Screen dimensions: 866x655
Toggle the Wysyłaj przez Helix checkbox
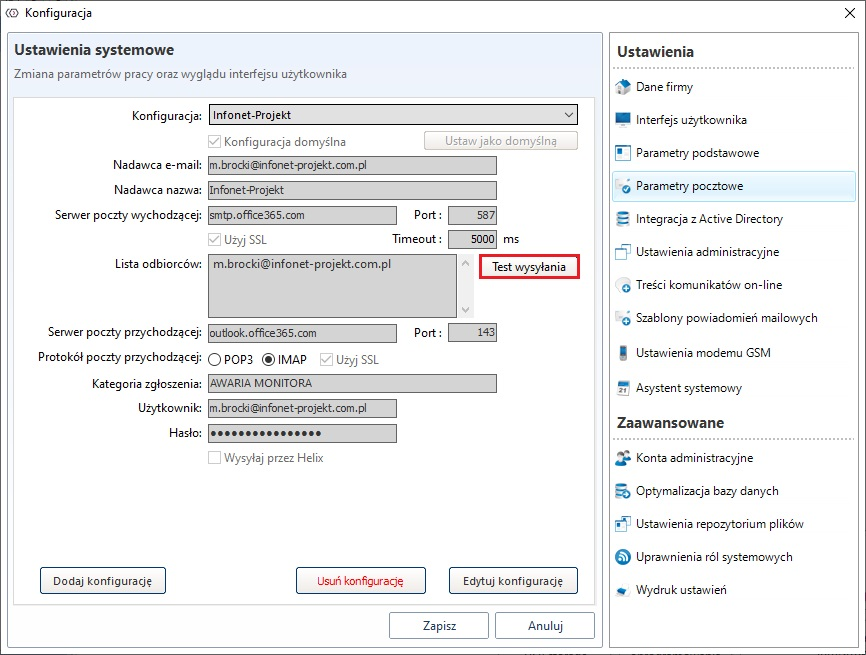(214, 458)
